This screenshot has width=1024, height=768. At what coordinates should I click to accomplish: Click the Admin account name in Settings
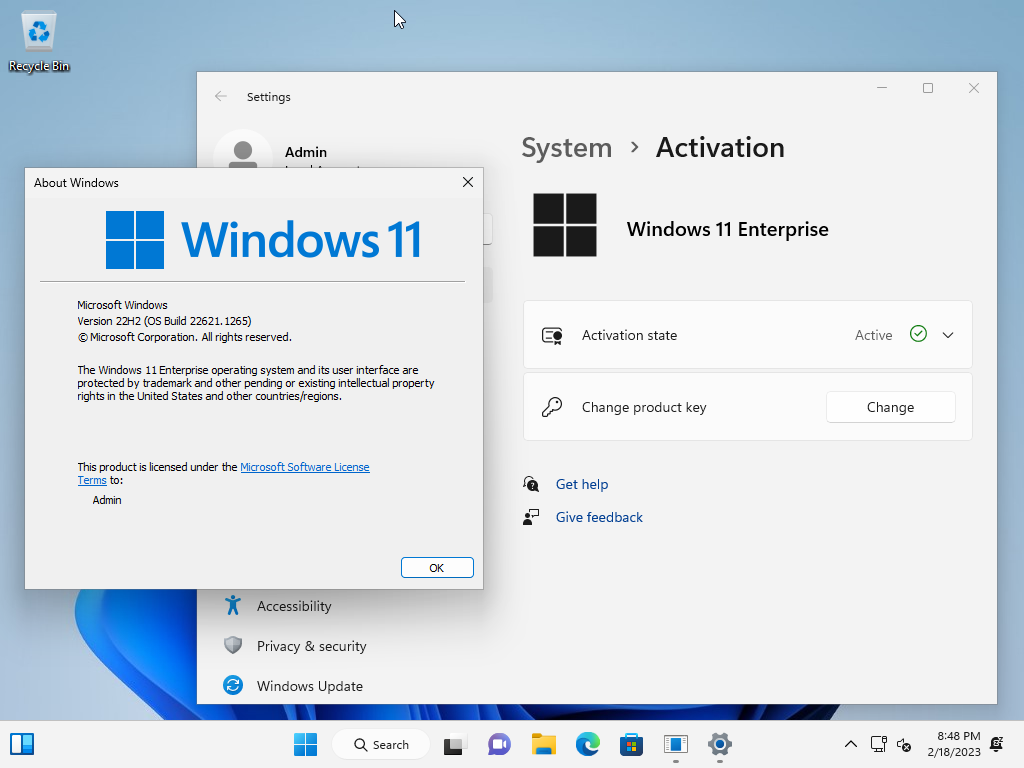tap(306, 152)
